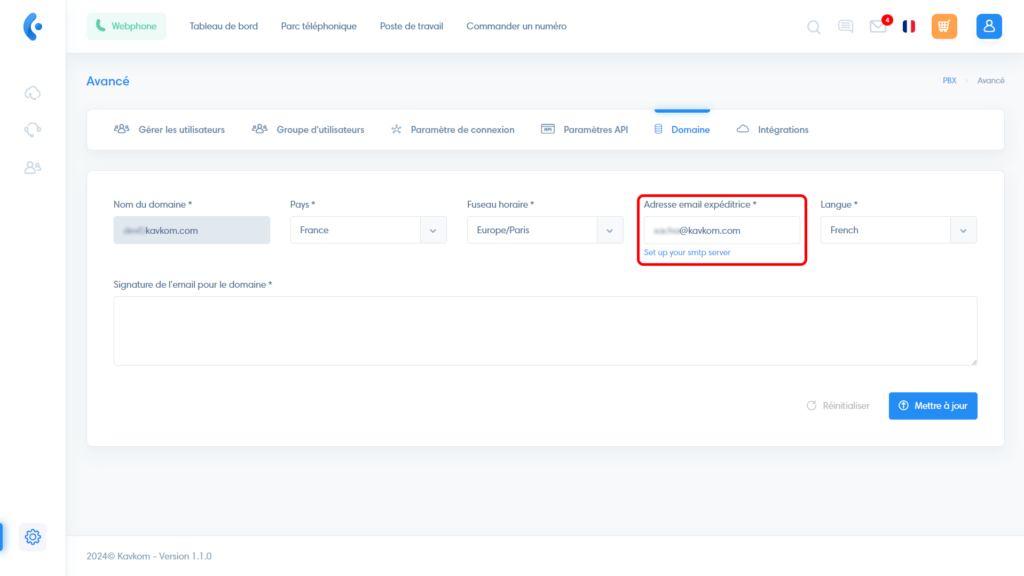Click inside the email signature text area

(x=545, y=330)
